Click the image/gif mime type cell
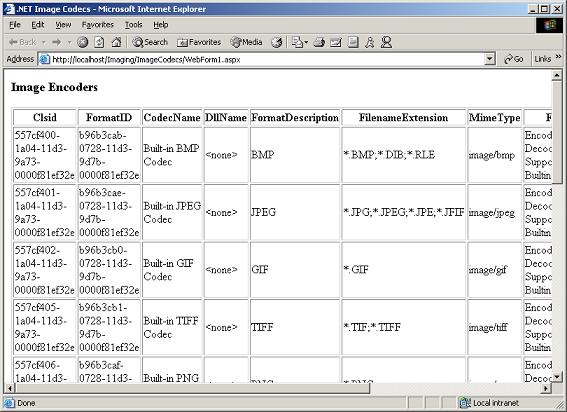 coord(495,270)
